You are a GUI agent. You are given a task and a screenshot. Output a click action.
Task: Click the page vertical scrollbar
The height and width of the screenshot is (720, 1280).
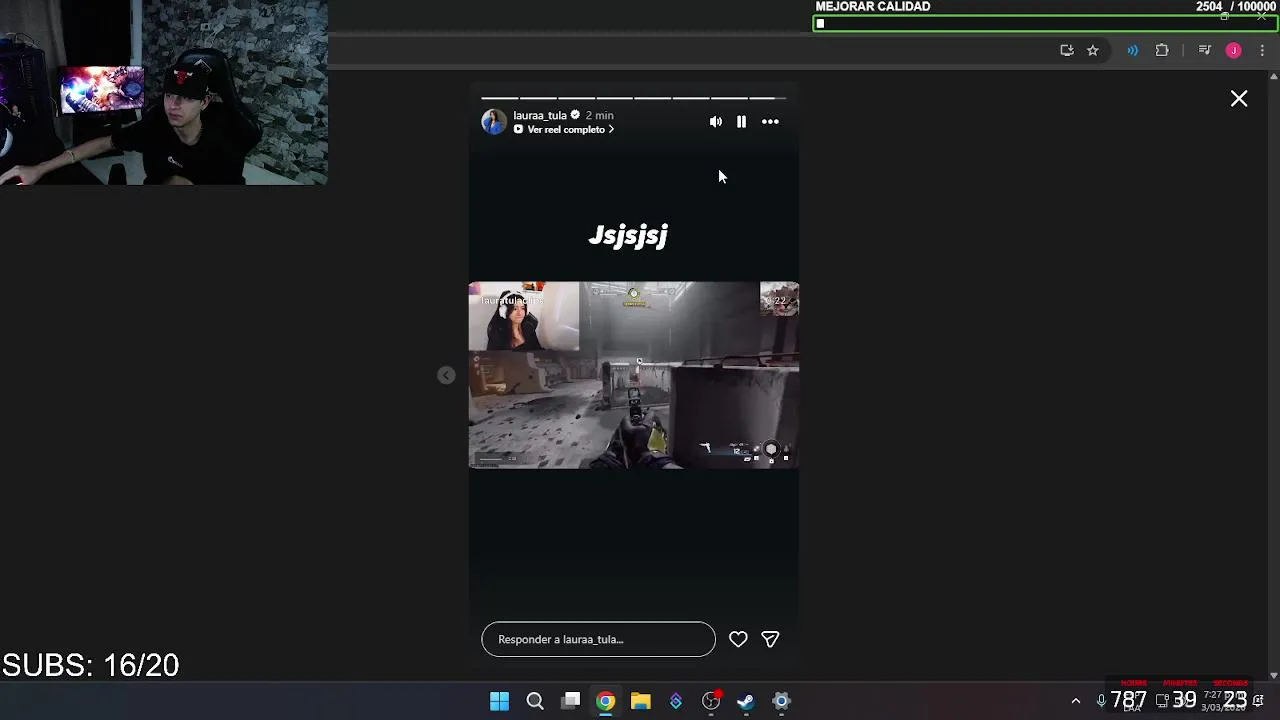[x=1273, y=375]
